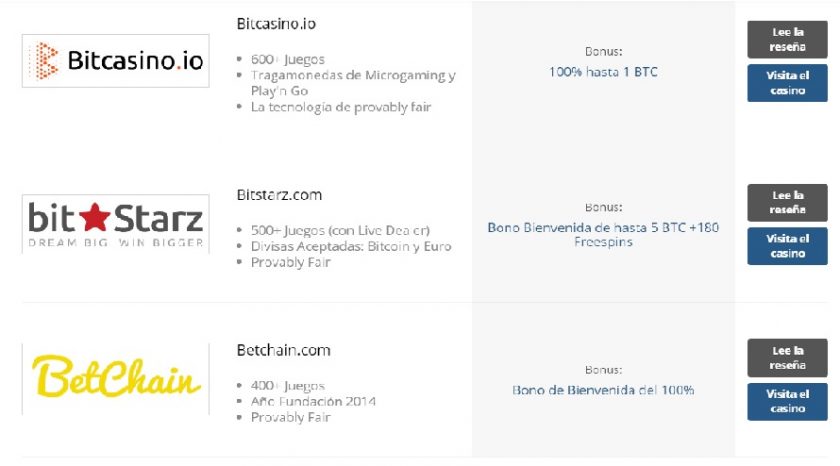Click the Año Fundación 2014 text

313,401
